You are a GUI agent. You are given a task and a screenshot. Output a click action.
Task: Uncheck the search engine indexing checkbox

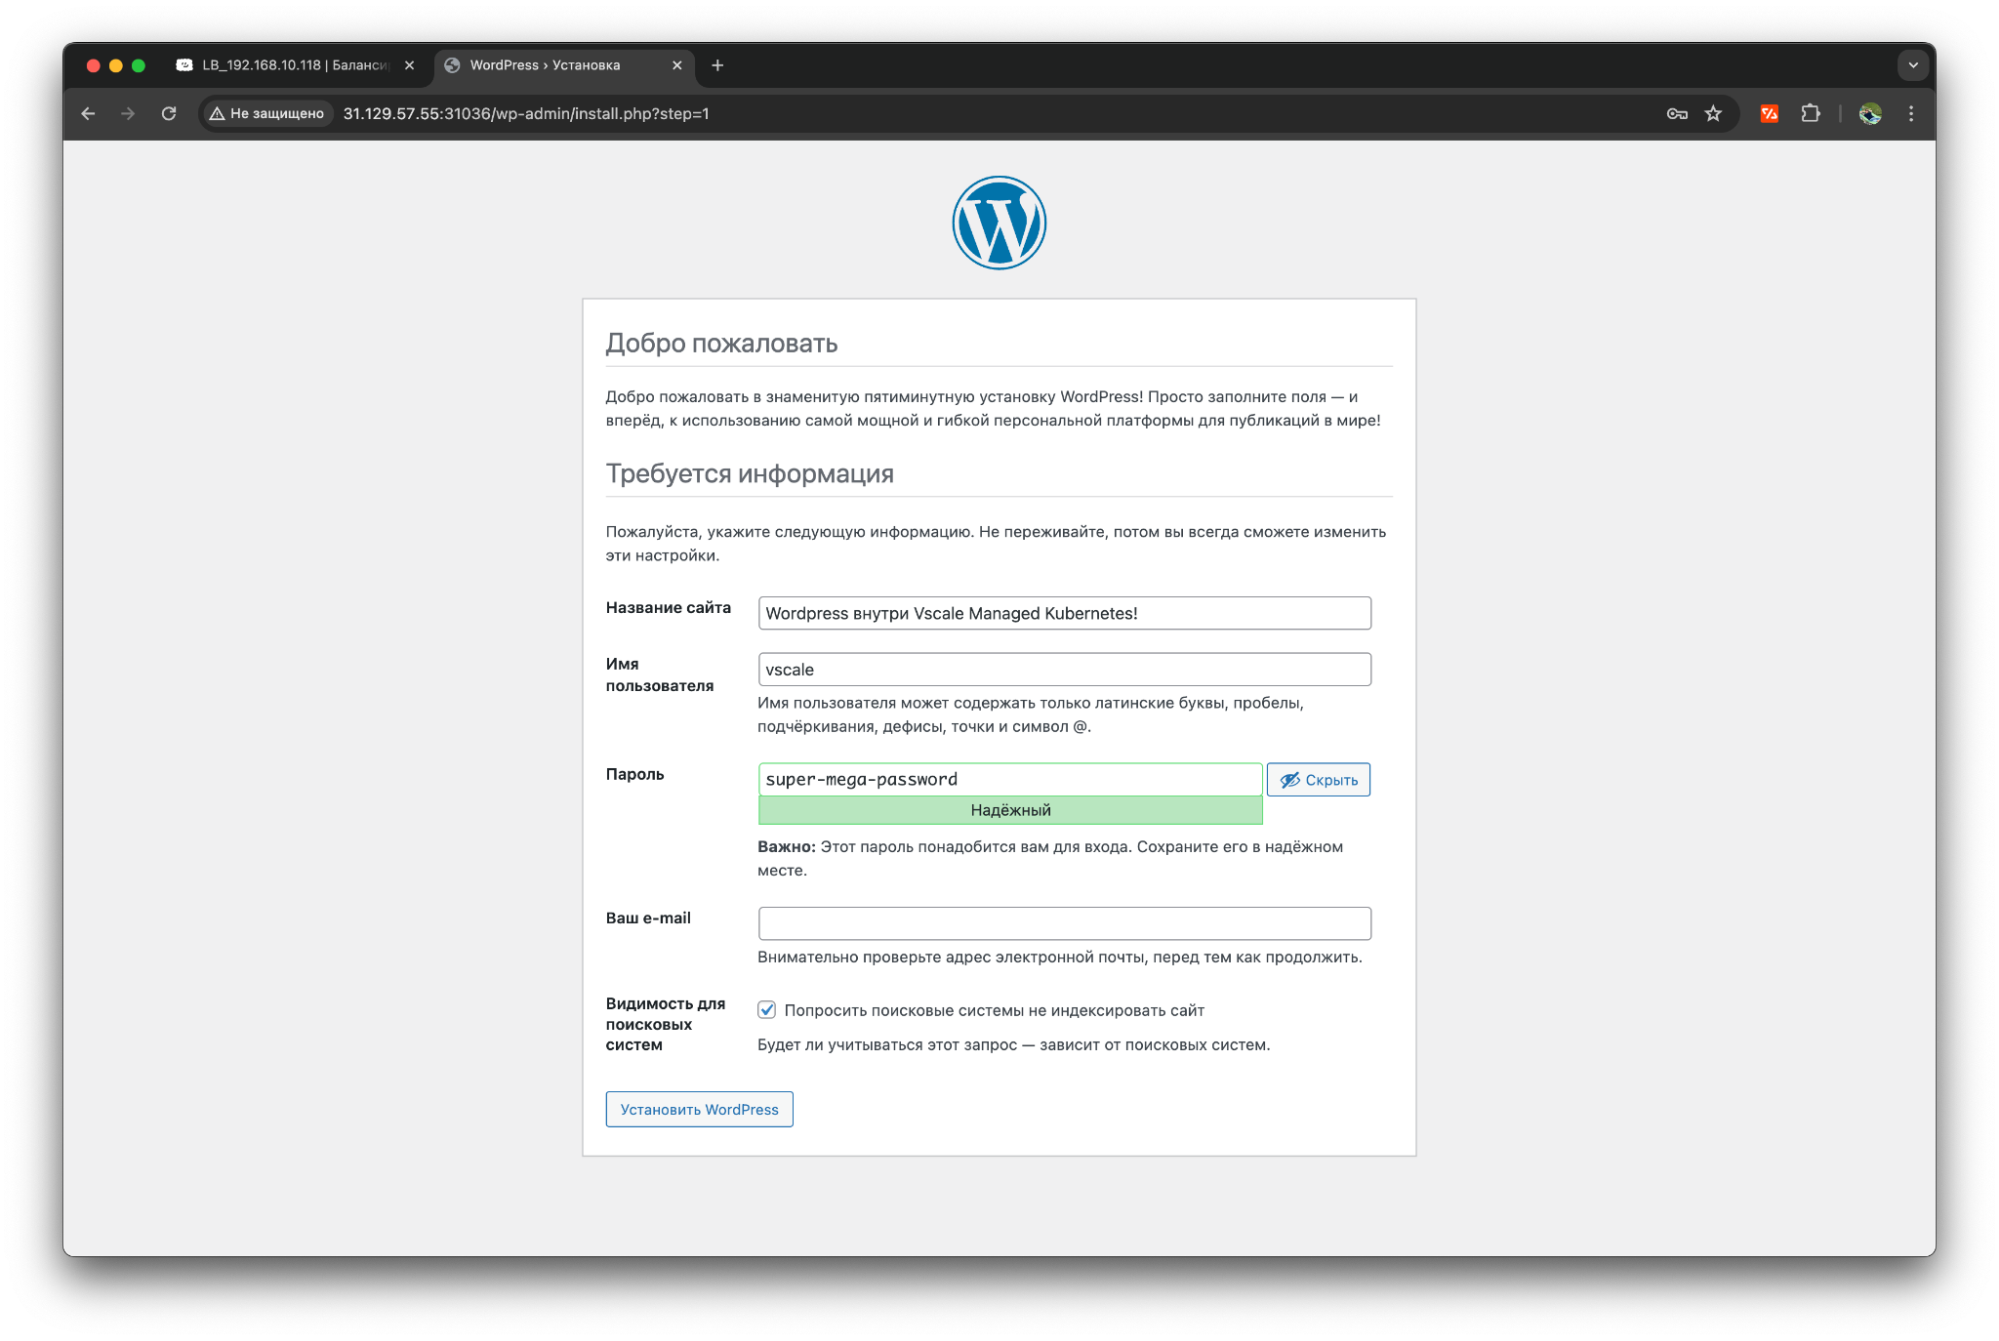pyautogui.click(x=767, y=1010)
